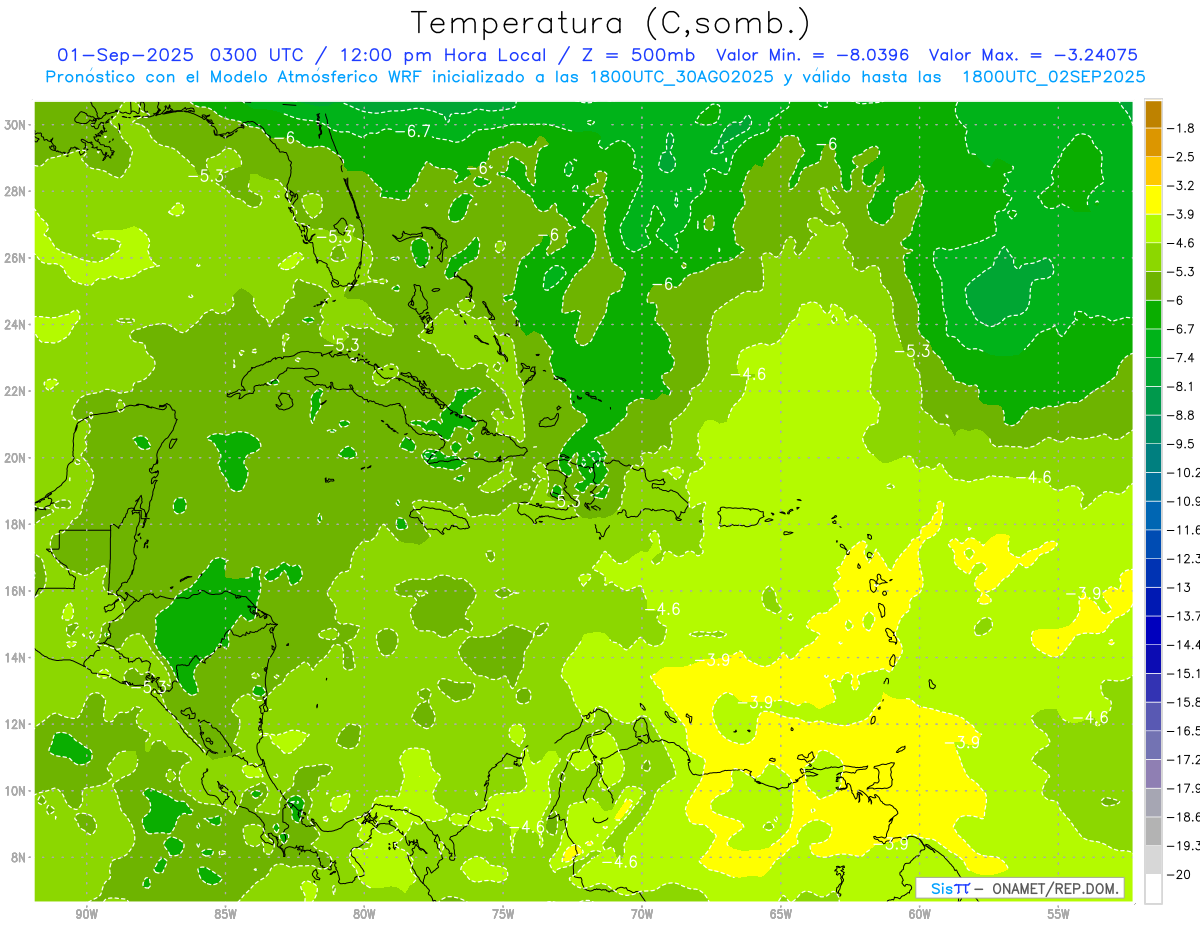The height and width of the screenshot is (927, 1200).
Task: Click the 24N latitude axis label
Action: point(15,324)
